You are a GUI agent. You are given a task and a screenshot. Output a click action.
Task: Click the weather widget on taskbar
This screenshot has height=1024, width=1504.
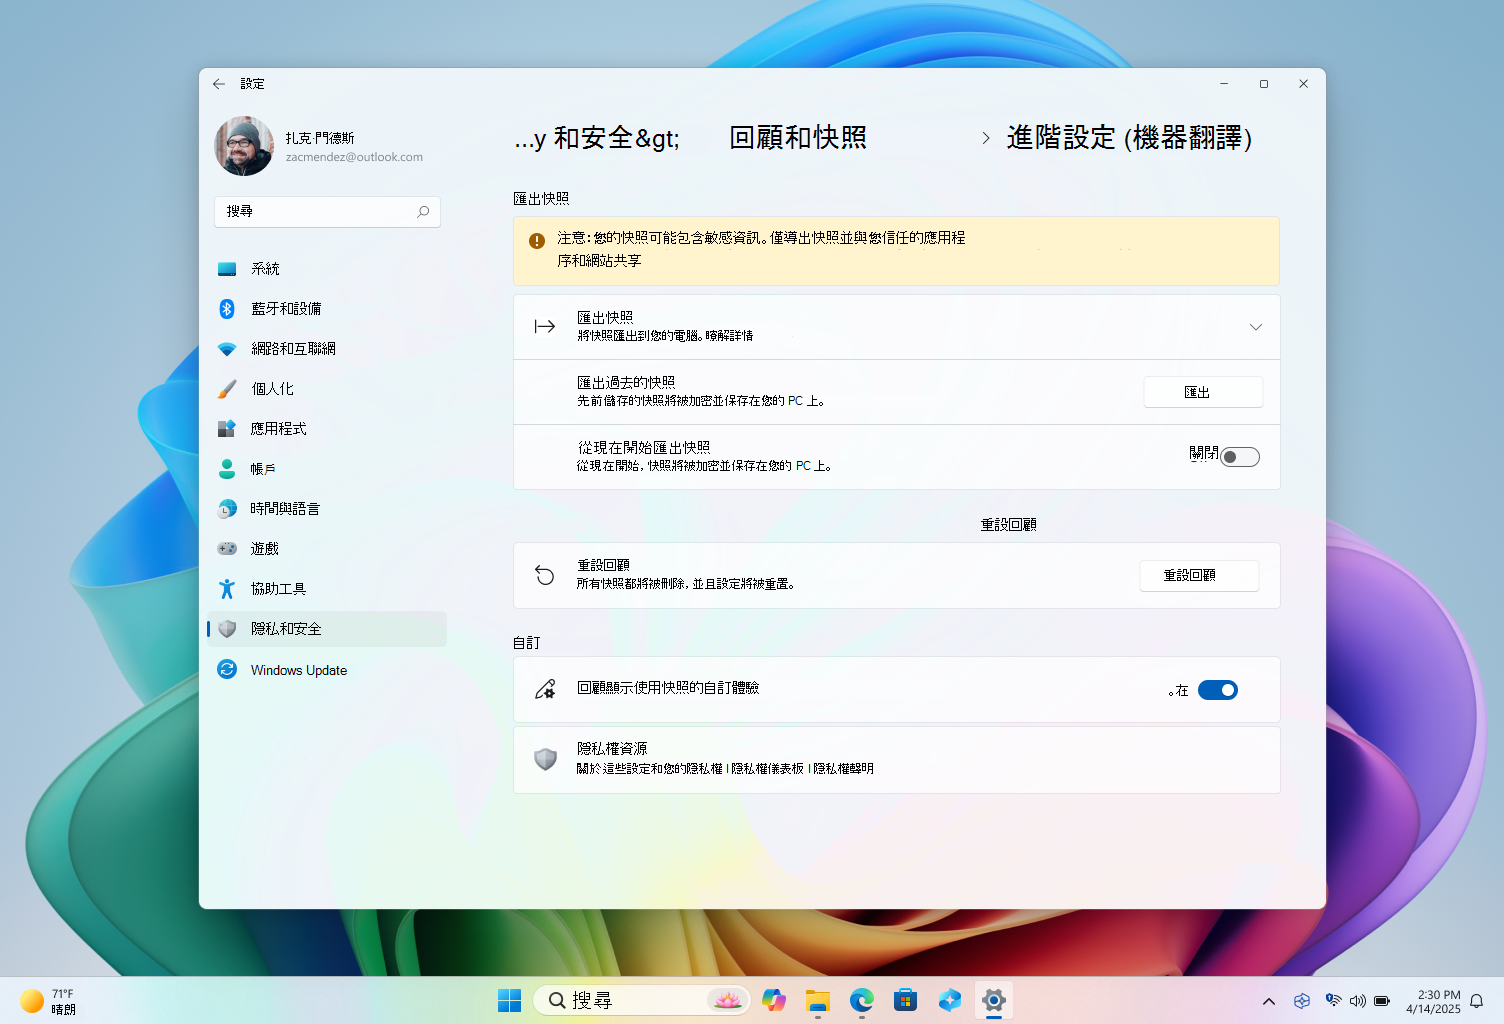pyautogui.click(x=48, y=1001)
